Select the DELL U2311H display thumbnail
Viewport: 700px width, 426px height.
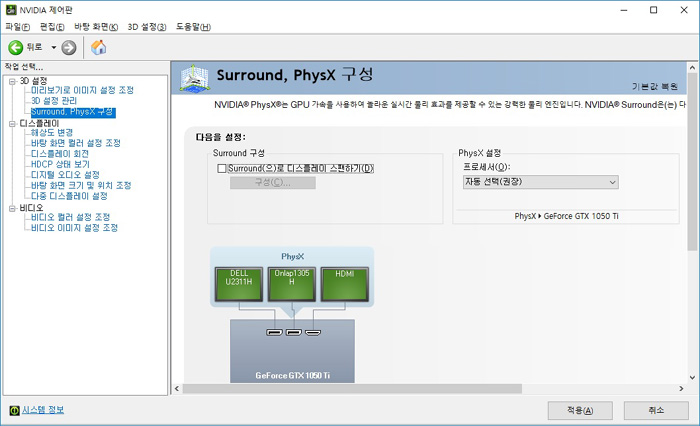239,284
